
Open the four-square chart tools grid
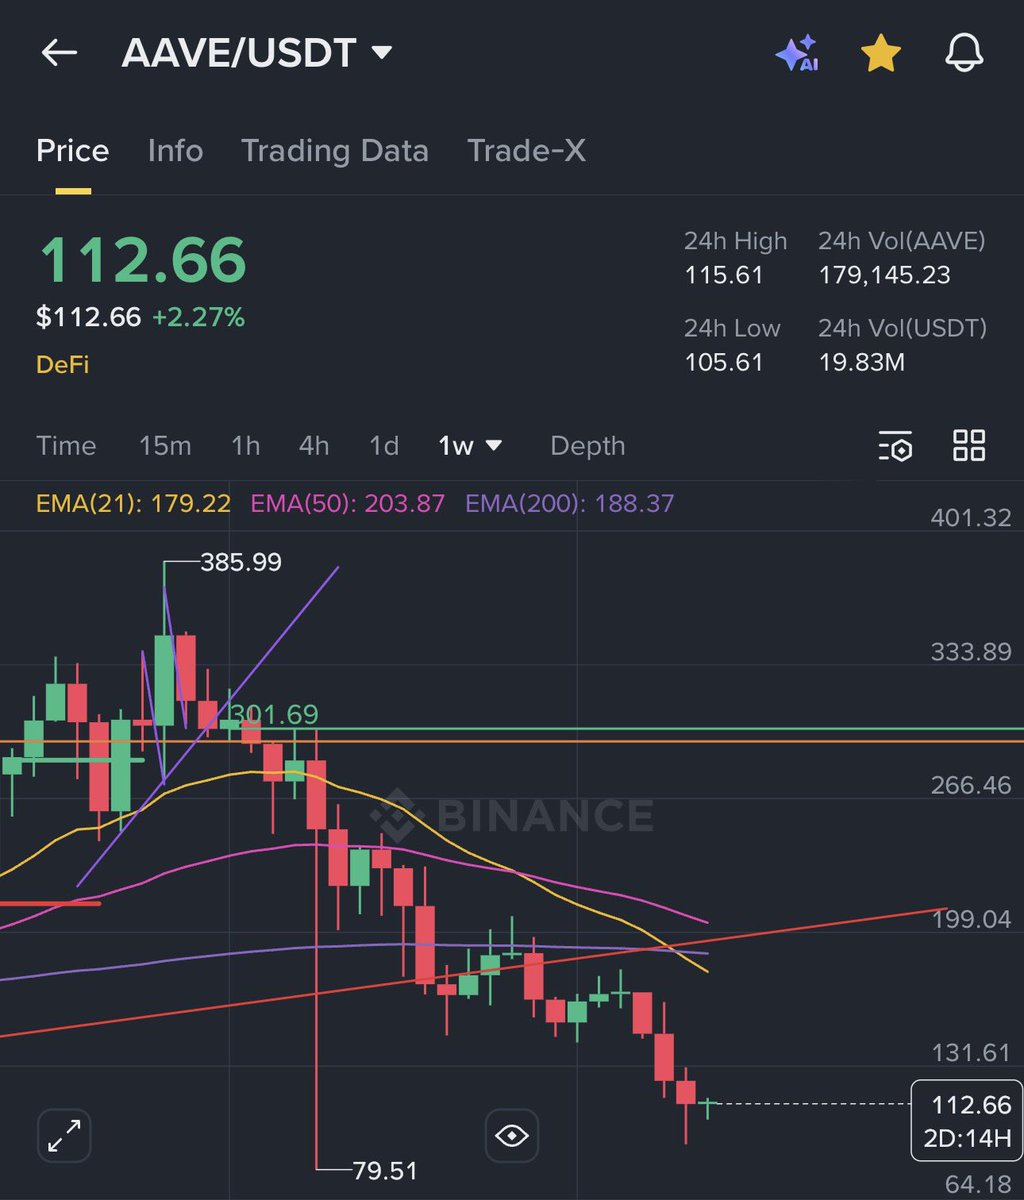(969, 445)
